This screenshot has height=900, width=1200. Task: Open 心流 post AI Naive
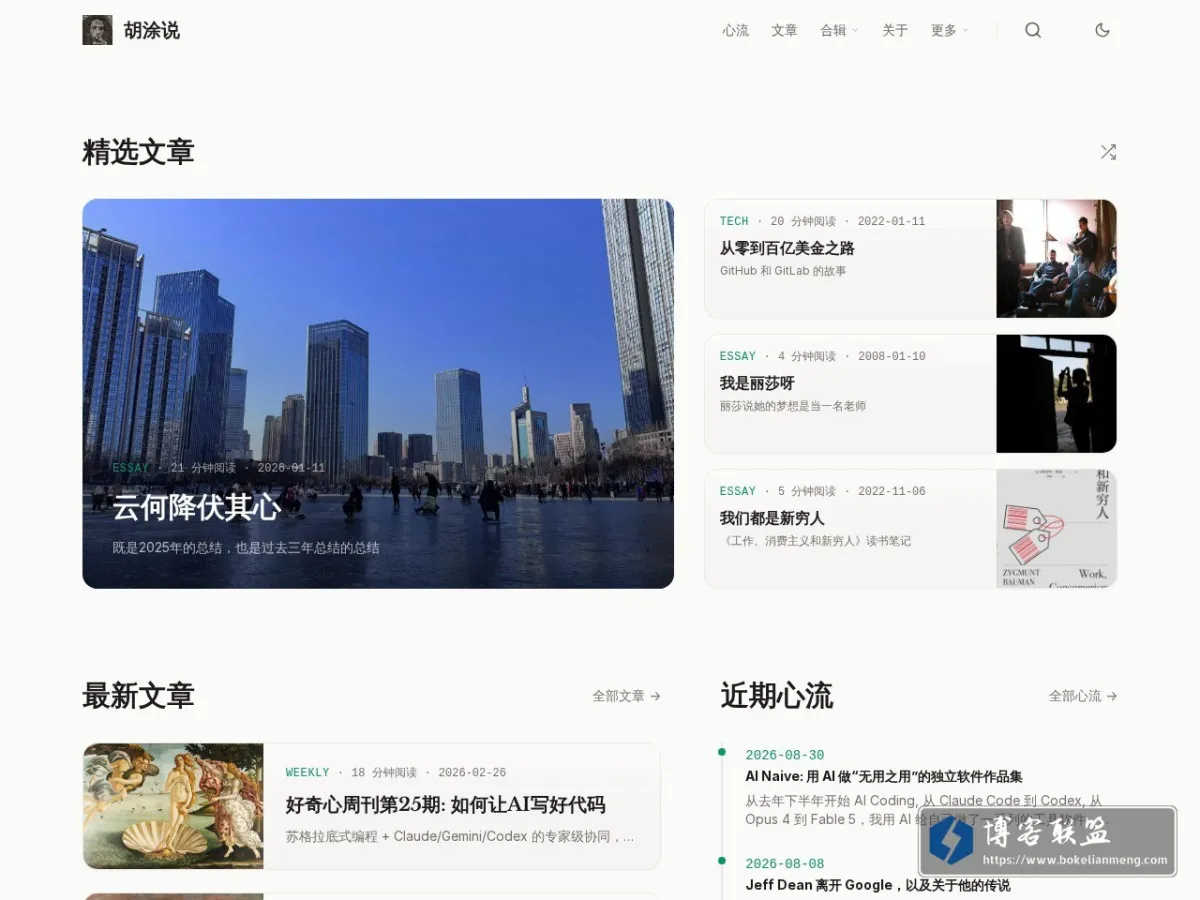tap(884, 776)
